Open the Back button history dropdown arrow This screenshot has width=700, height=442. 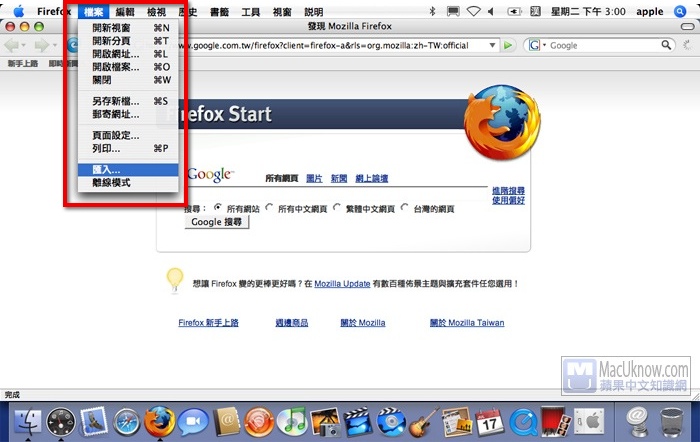click(24, 45)
